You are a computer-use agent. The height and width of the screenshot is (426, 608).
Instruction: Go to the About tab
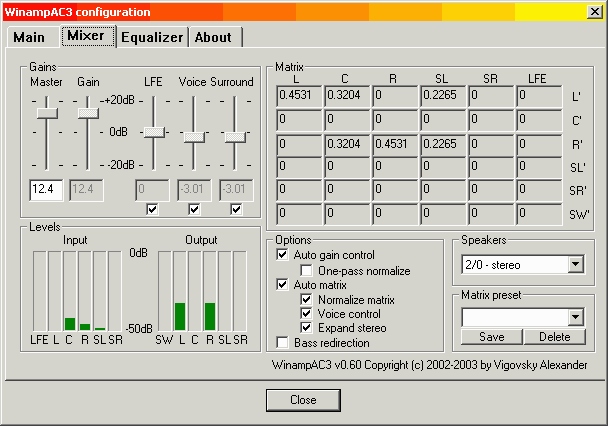(214, 38)
